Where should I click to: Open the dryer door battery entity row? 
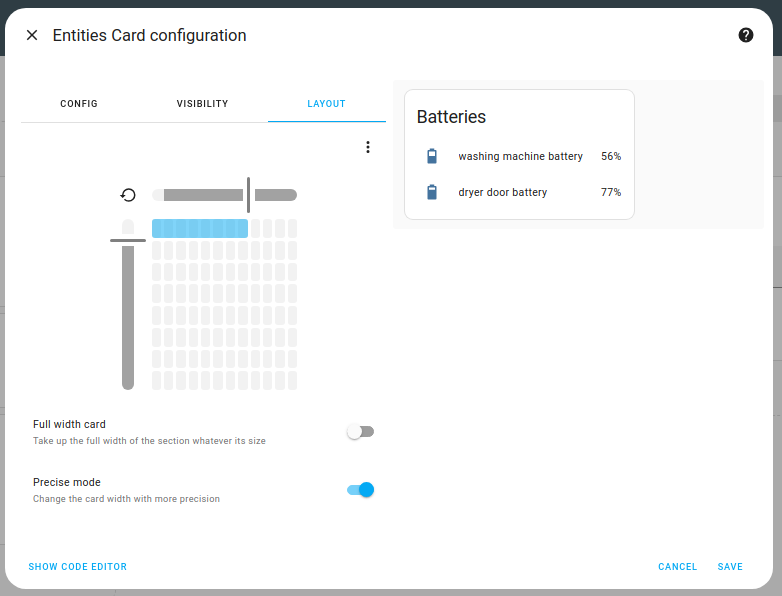pos(502,192)
